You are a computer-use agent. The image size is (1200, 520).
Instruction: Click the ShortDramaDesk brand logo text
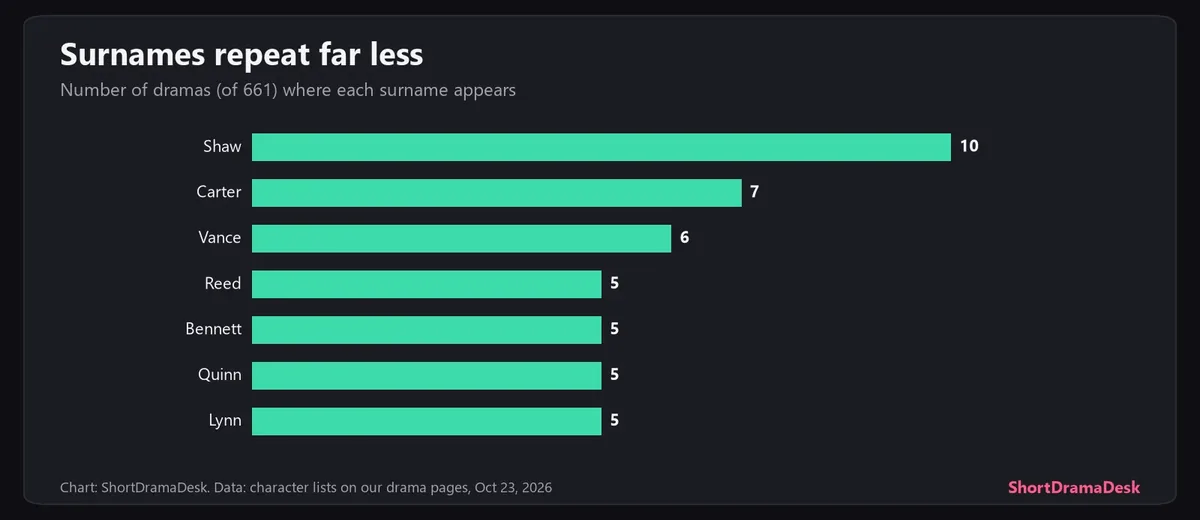point(1074,488)
